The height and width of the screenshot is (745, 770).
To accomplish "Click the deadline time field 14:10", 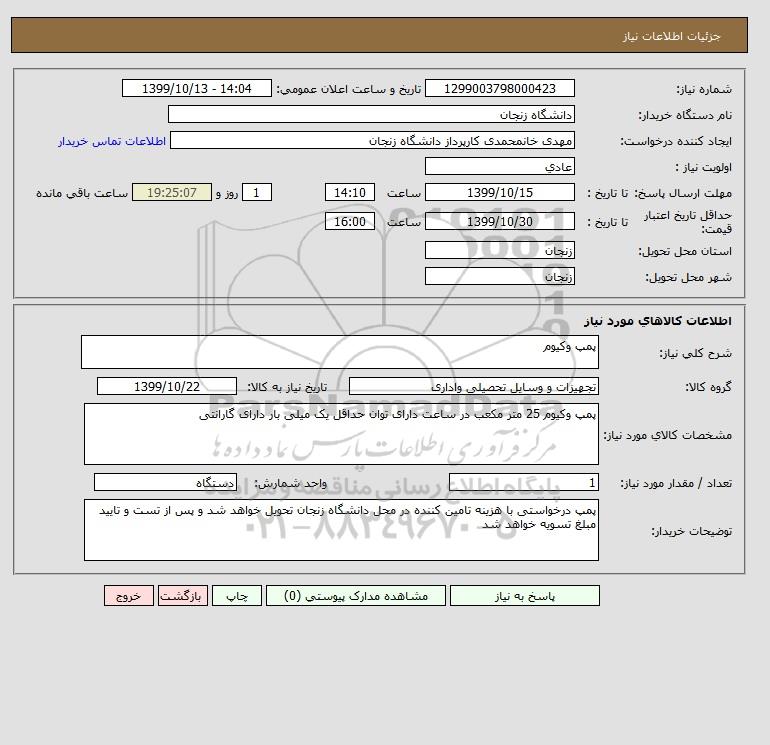I will (350, 192).
